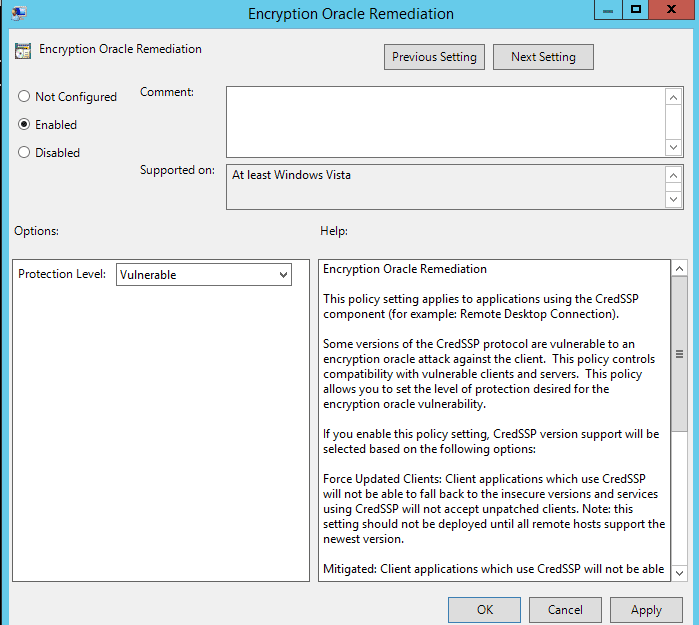Select the Disabled radio button

[24, 152]
